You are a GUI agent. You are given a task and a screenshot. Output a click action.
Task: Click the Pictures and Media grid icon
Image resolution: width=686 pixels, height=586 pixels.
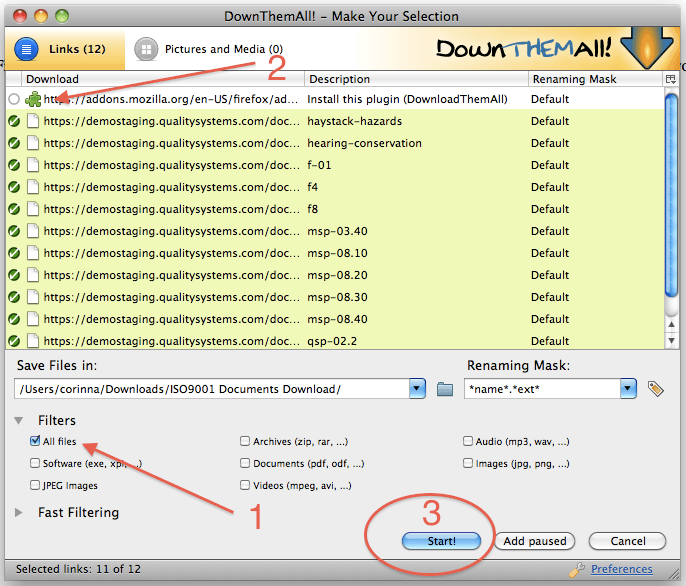pyautogui.click(x=146, y=49)
